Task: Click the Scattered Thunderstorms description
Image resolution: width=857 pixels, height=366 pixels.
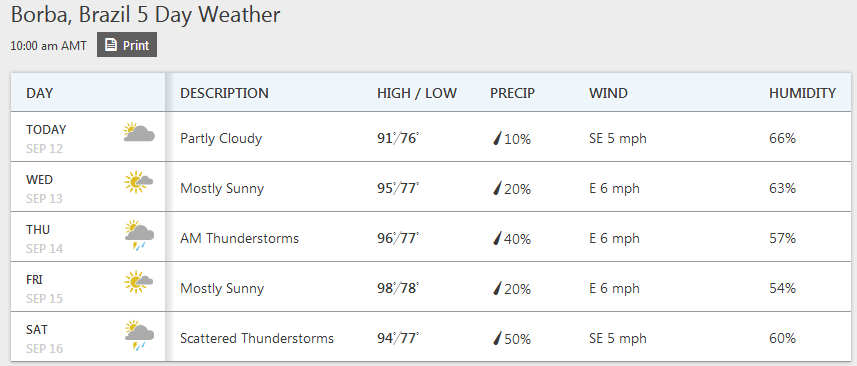Action: 257,339
